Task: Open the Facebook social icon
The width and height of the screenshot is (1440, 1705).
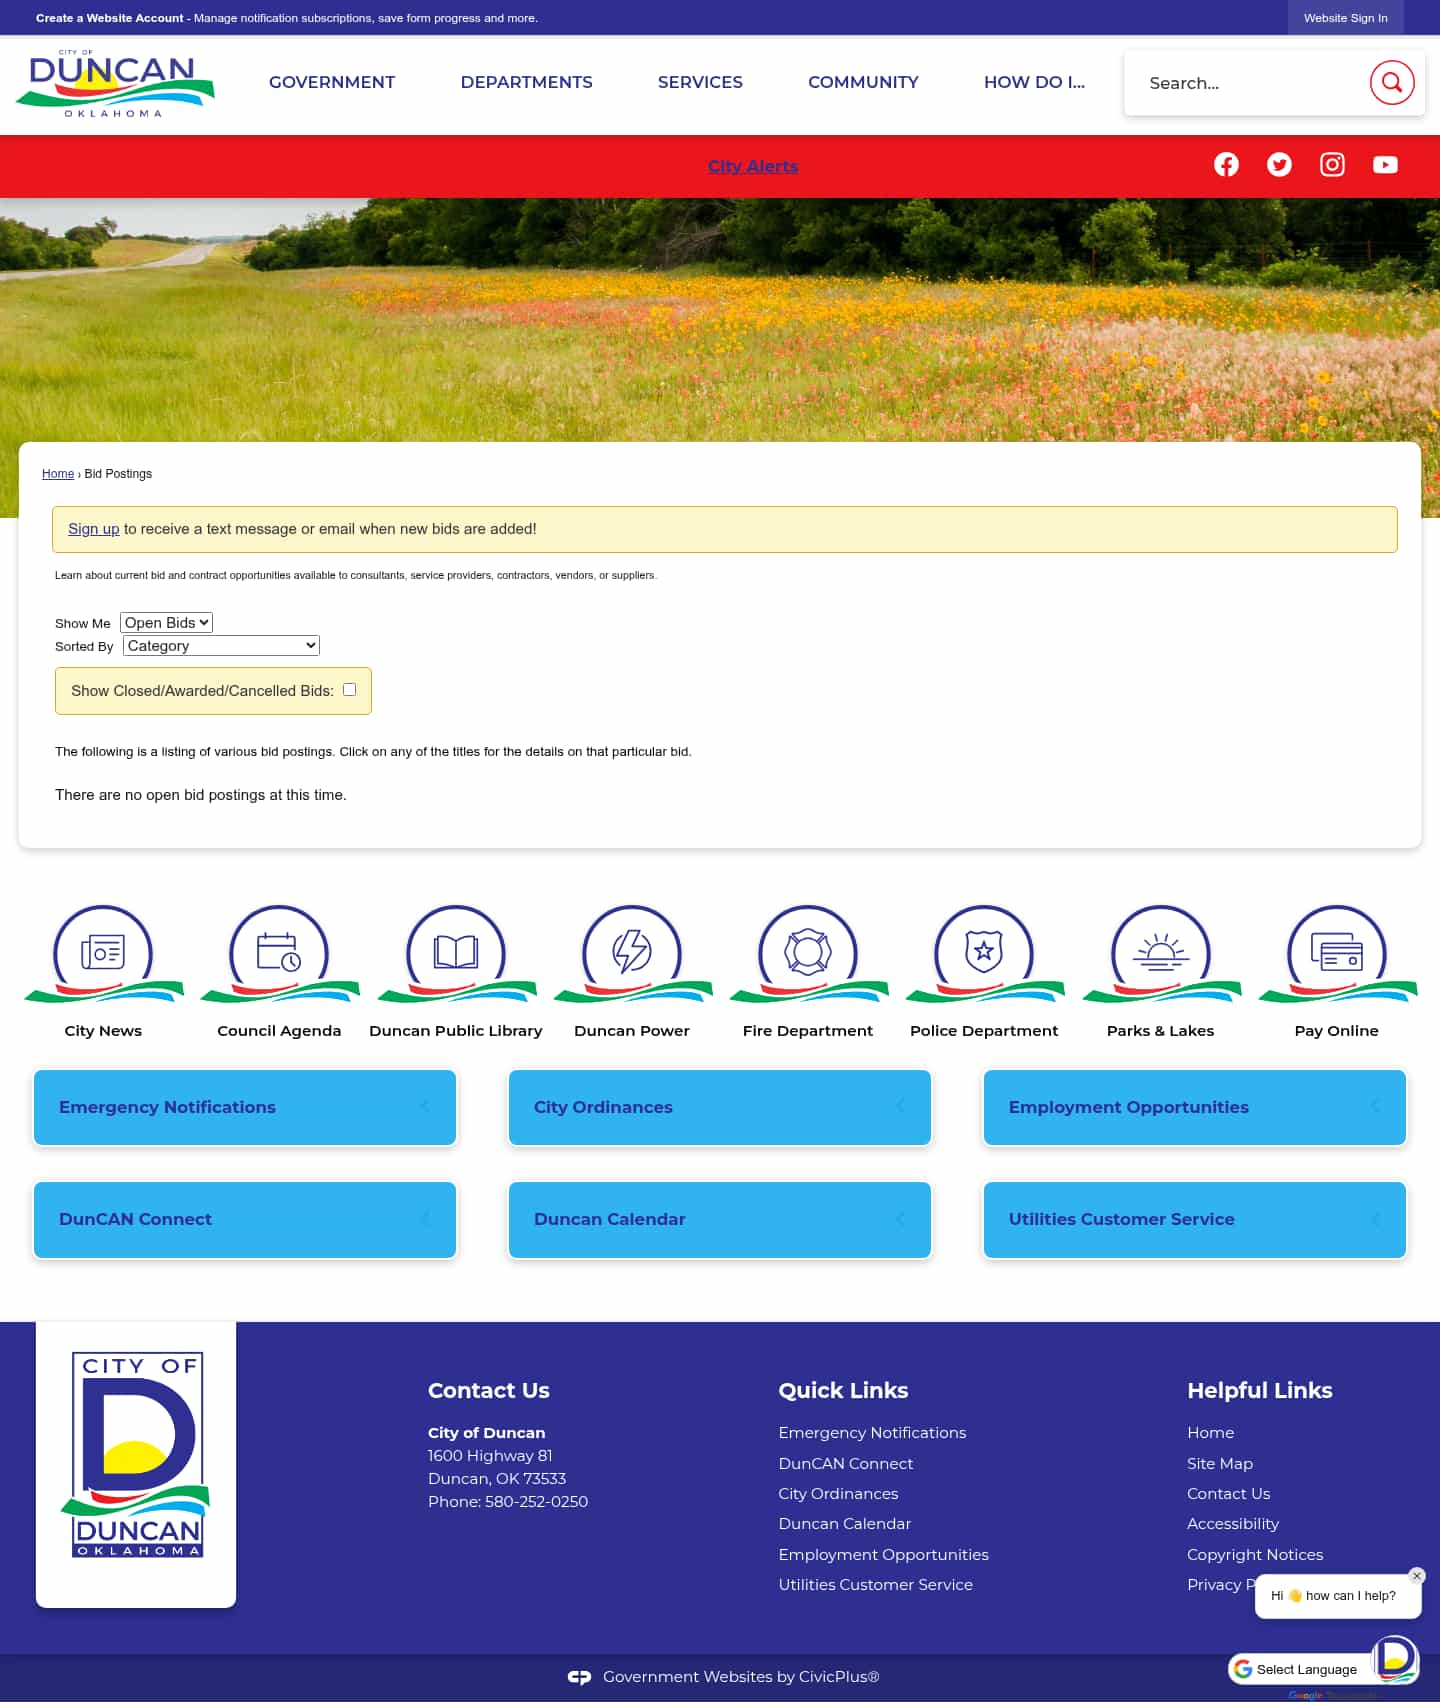Action: (x=1226, y=165)
